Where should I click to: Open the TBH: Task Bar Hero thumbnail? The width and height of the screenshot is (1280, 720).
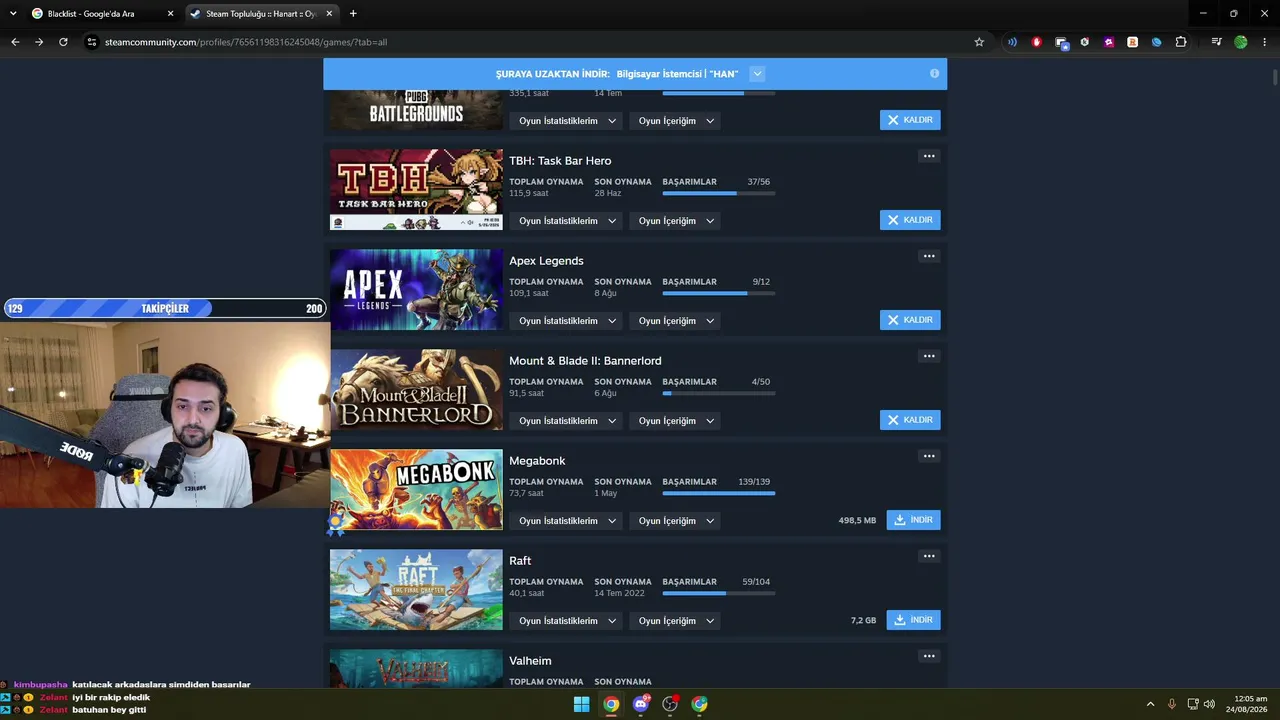pyautogui.click(x=416, y=190)
